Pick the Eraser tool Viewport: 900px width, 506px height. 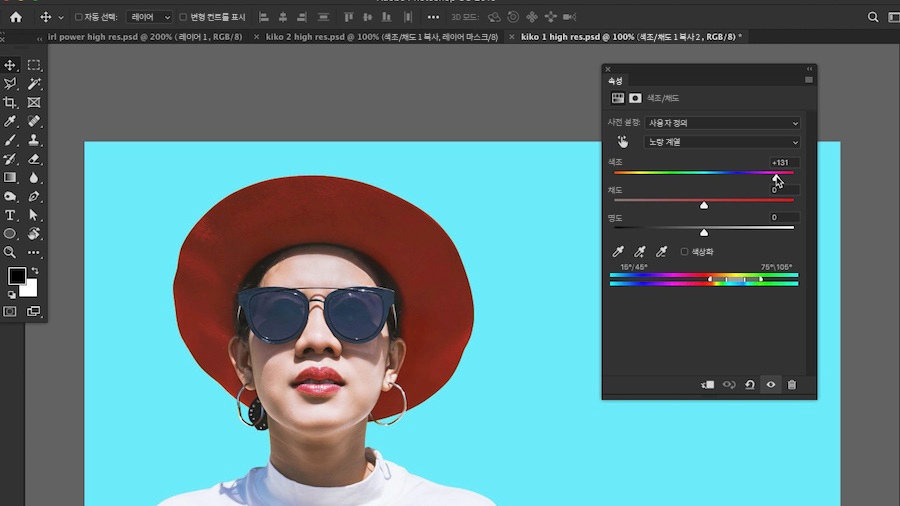pyautogui.click(x=34, y=159)
